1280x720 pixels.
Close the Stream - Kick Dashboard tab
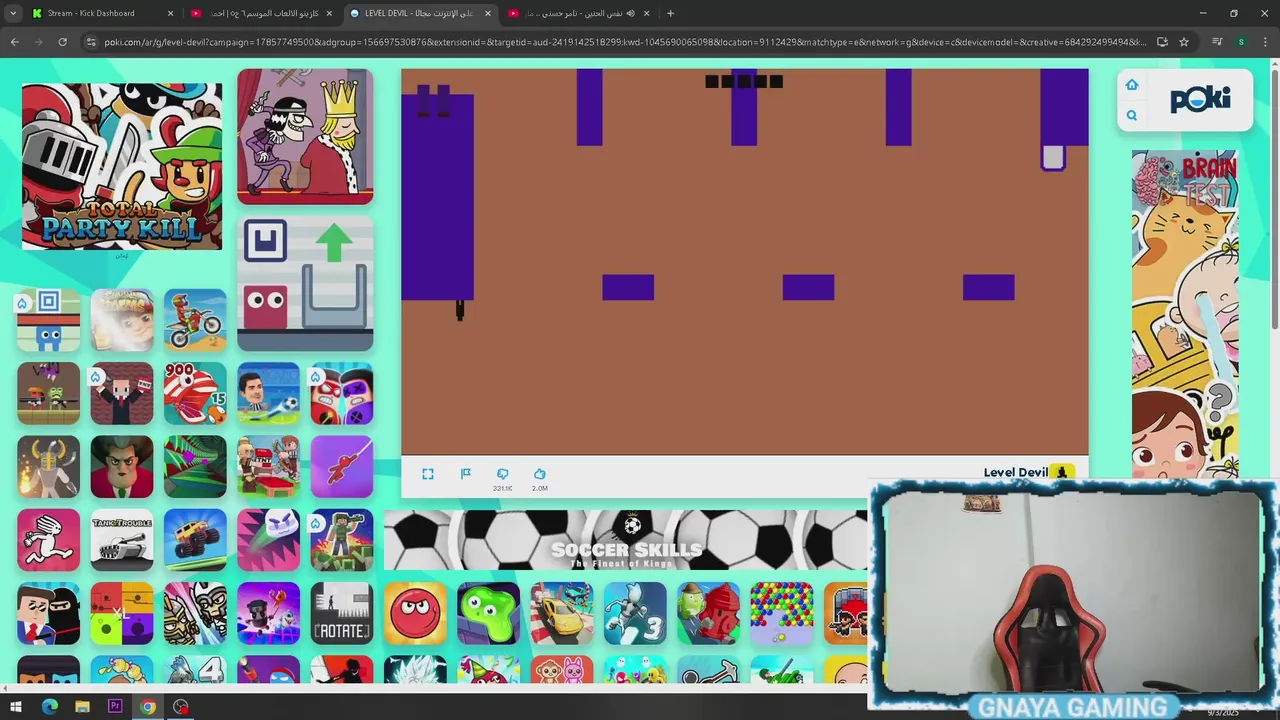point(170,13)
